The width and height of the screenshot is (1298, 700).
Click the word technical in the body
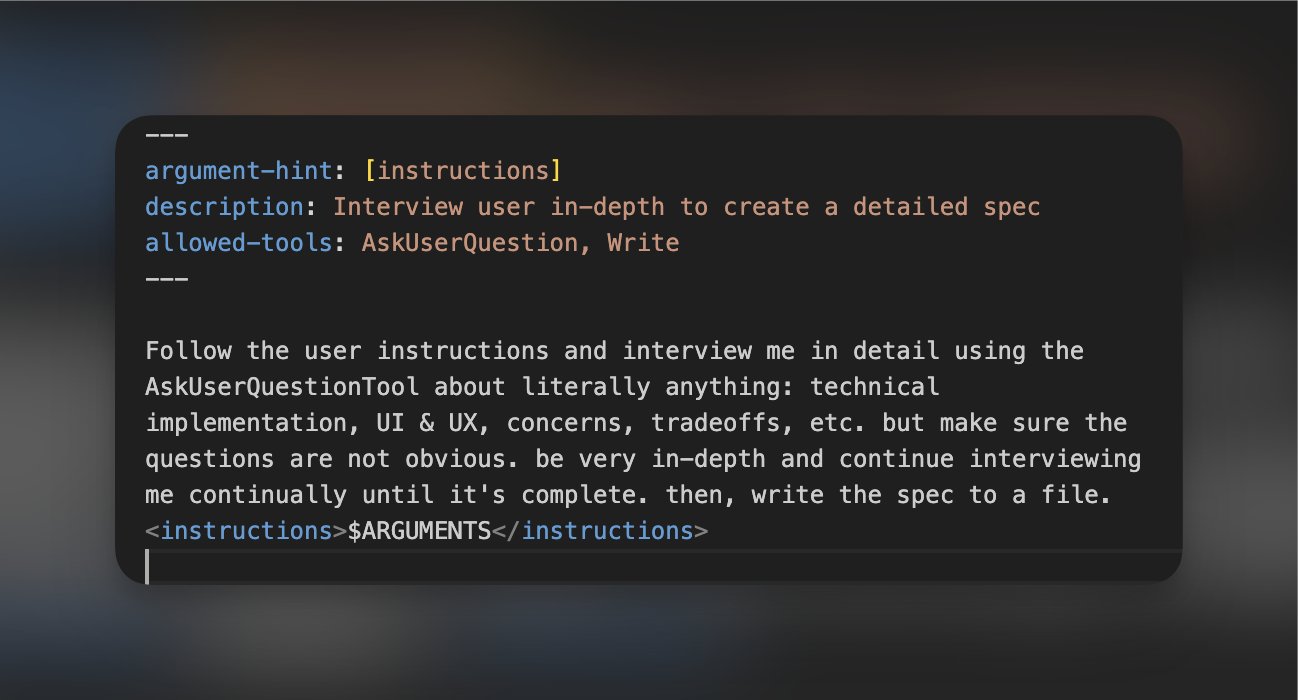click(x=875, y=387)
